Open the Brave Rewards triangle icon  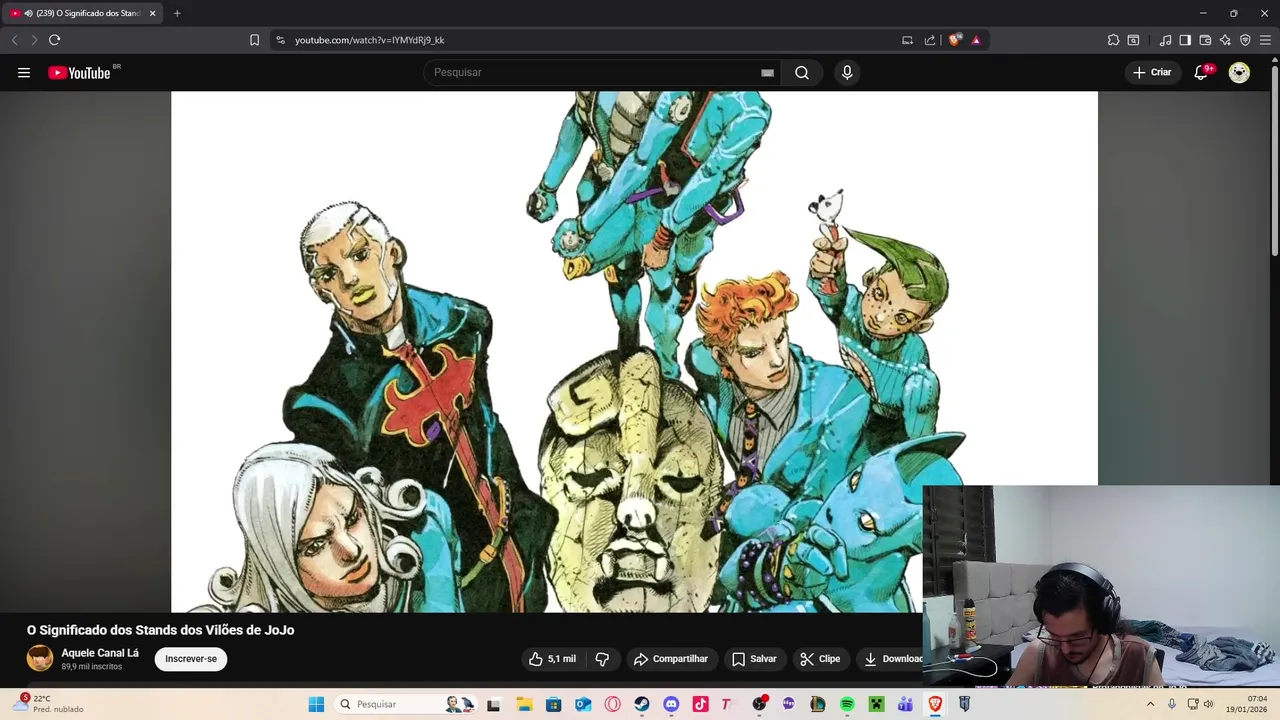coord(976,40)
